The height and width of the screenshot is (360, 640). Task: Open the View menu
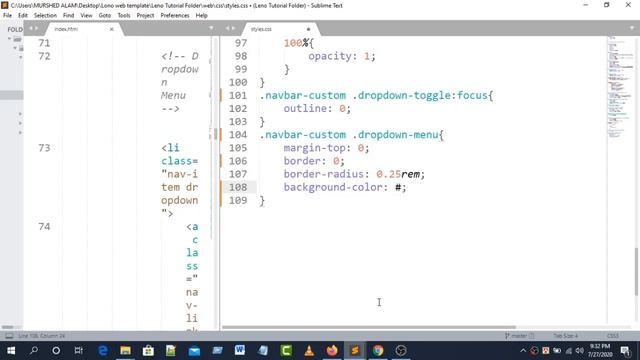[x=86, y=16]
